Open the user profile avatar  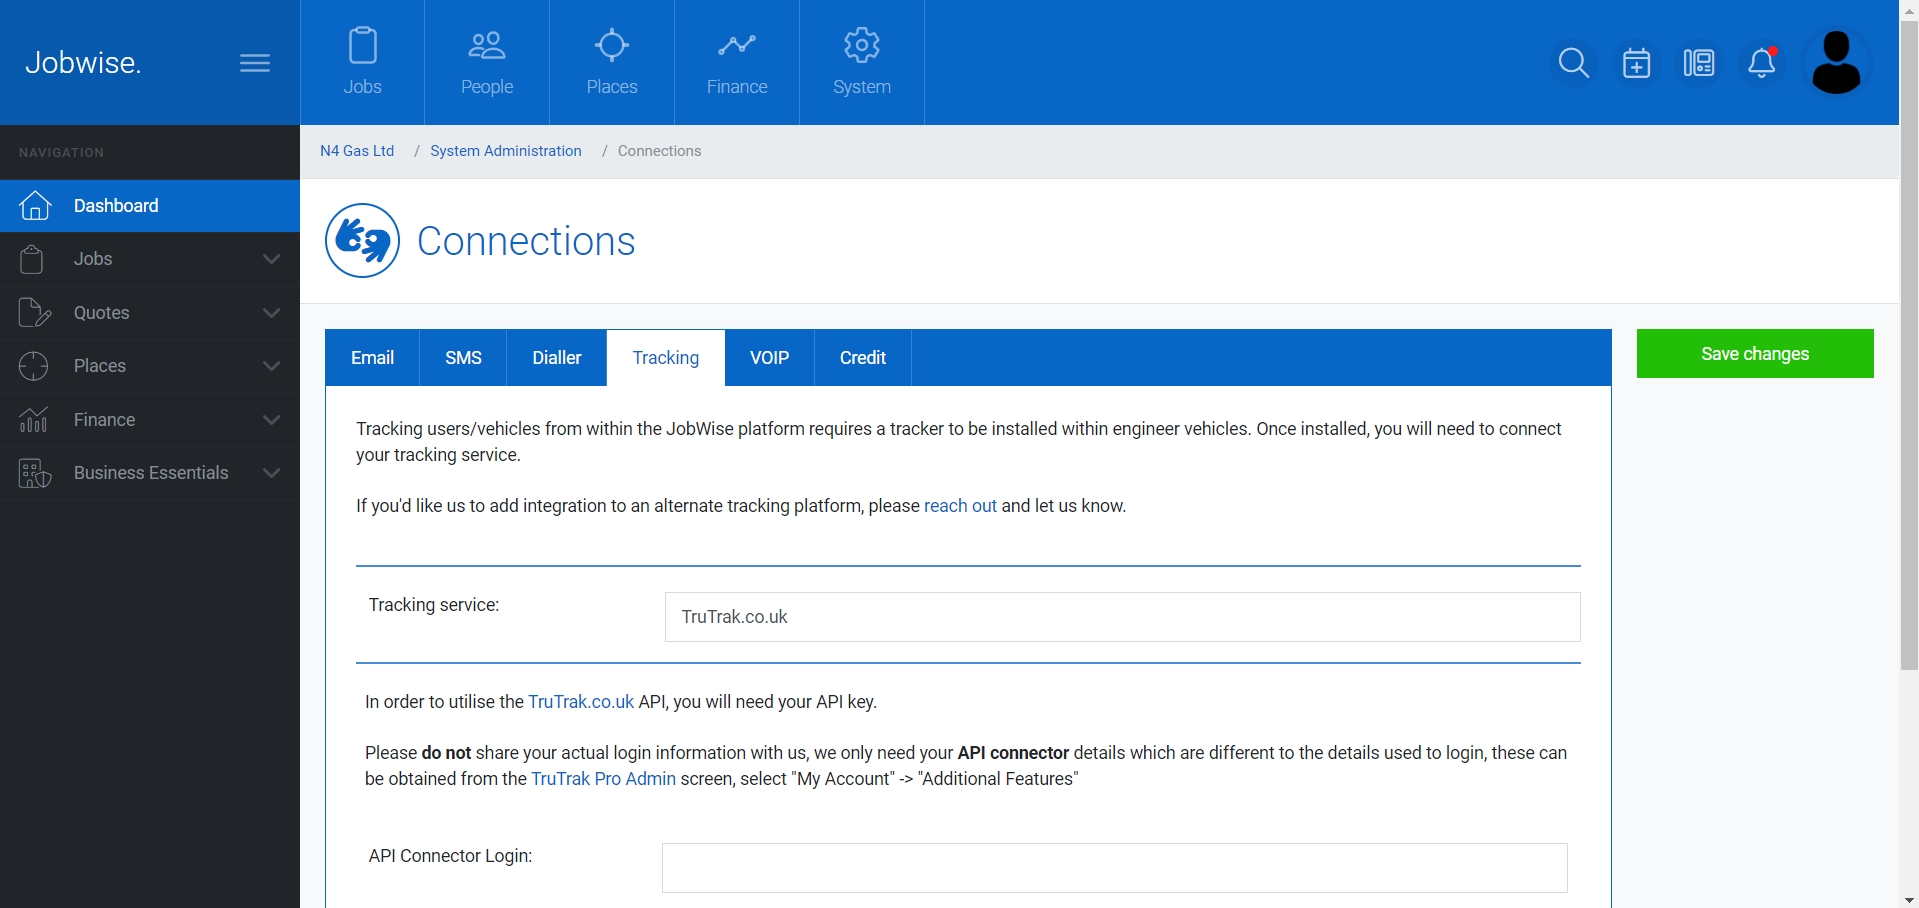tap(1837, 62)
